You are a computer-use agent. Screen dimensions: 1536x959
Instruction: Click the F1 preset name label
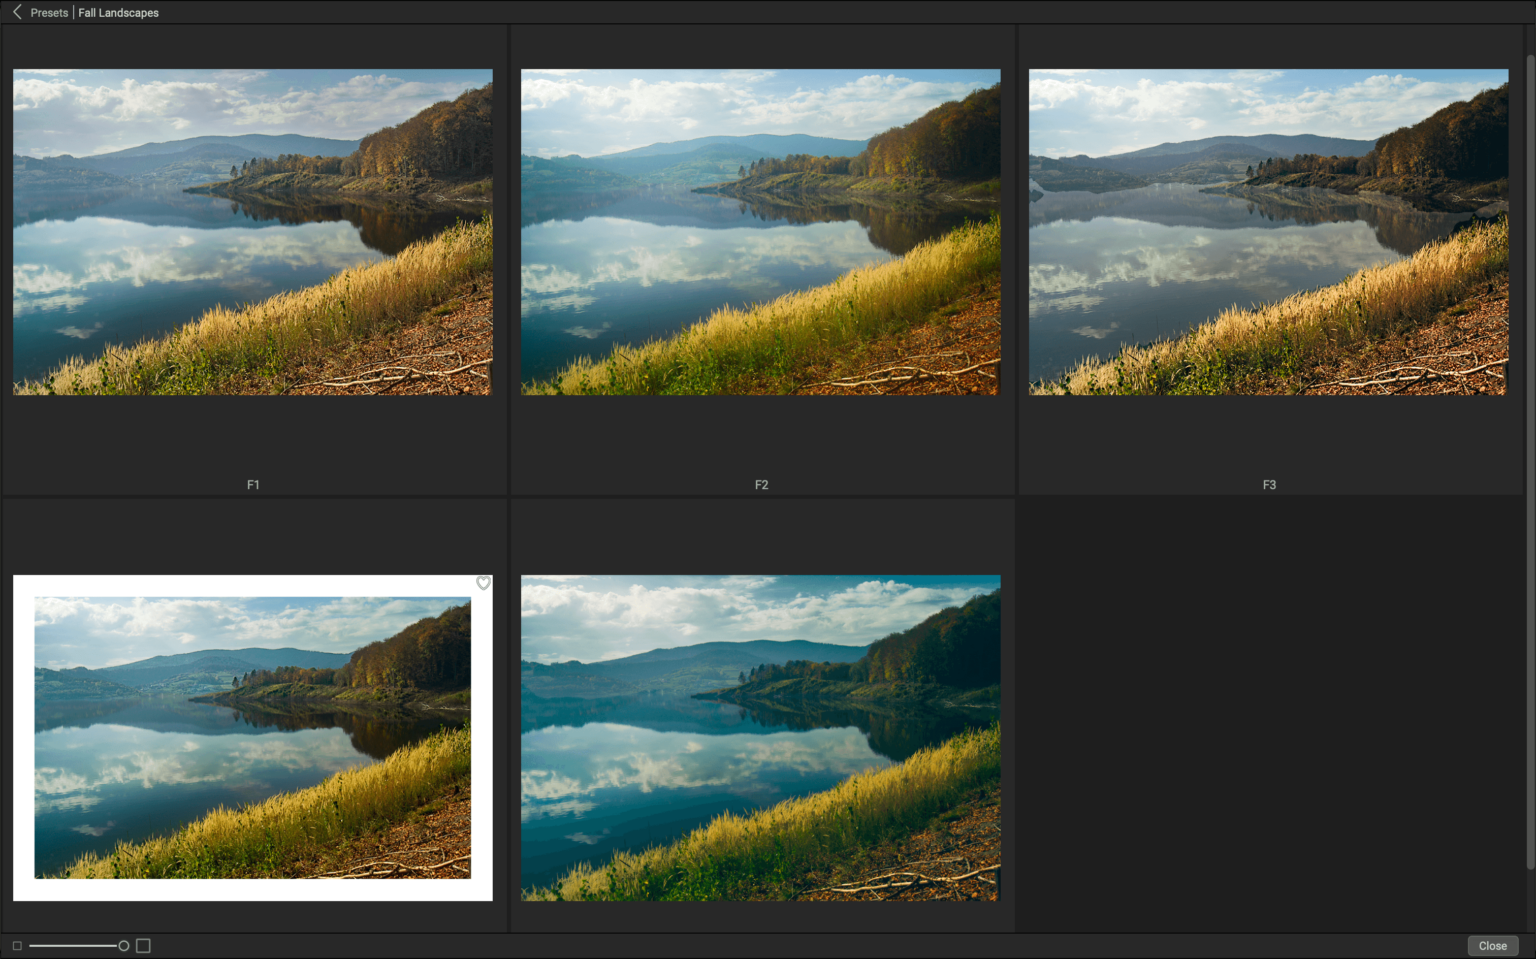tap(253, 484)
